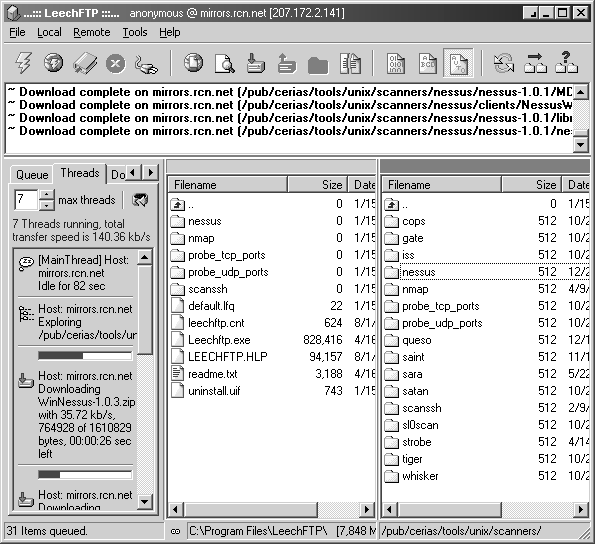Click icon next to max threads label

(140, 200)
